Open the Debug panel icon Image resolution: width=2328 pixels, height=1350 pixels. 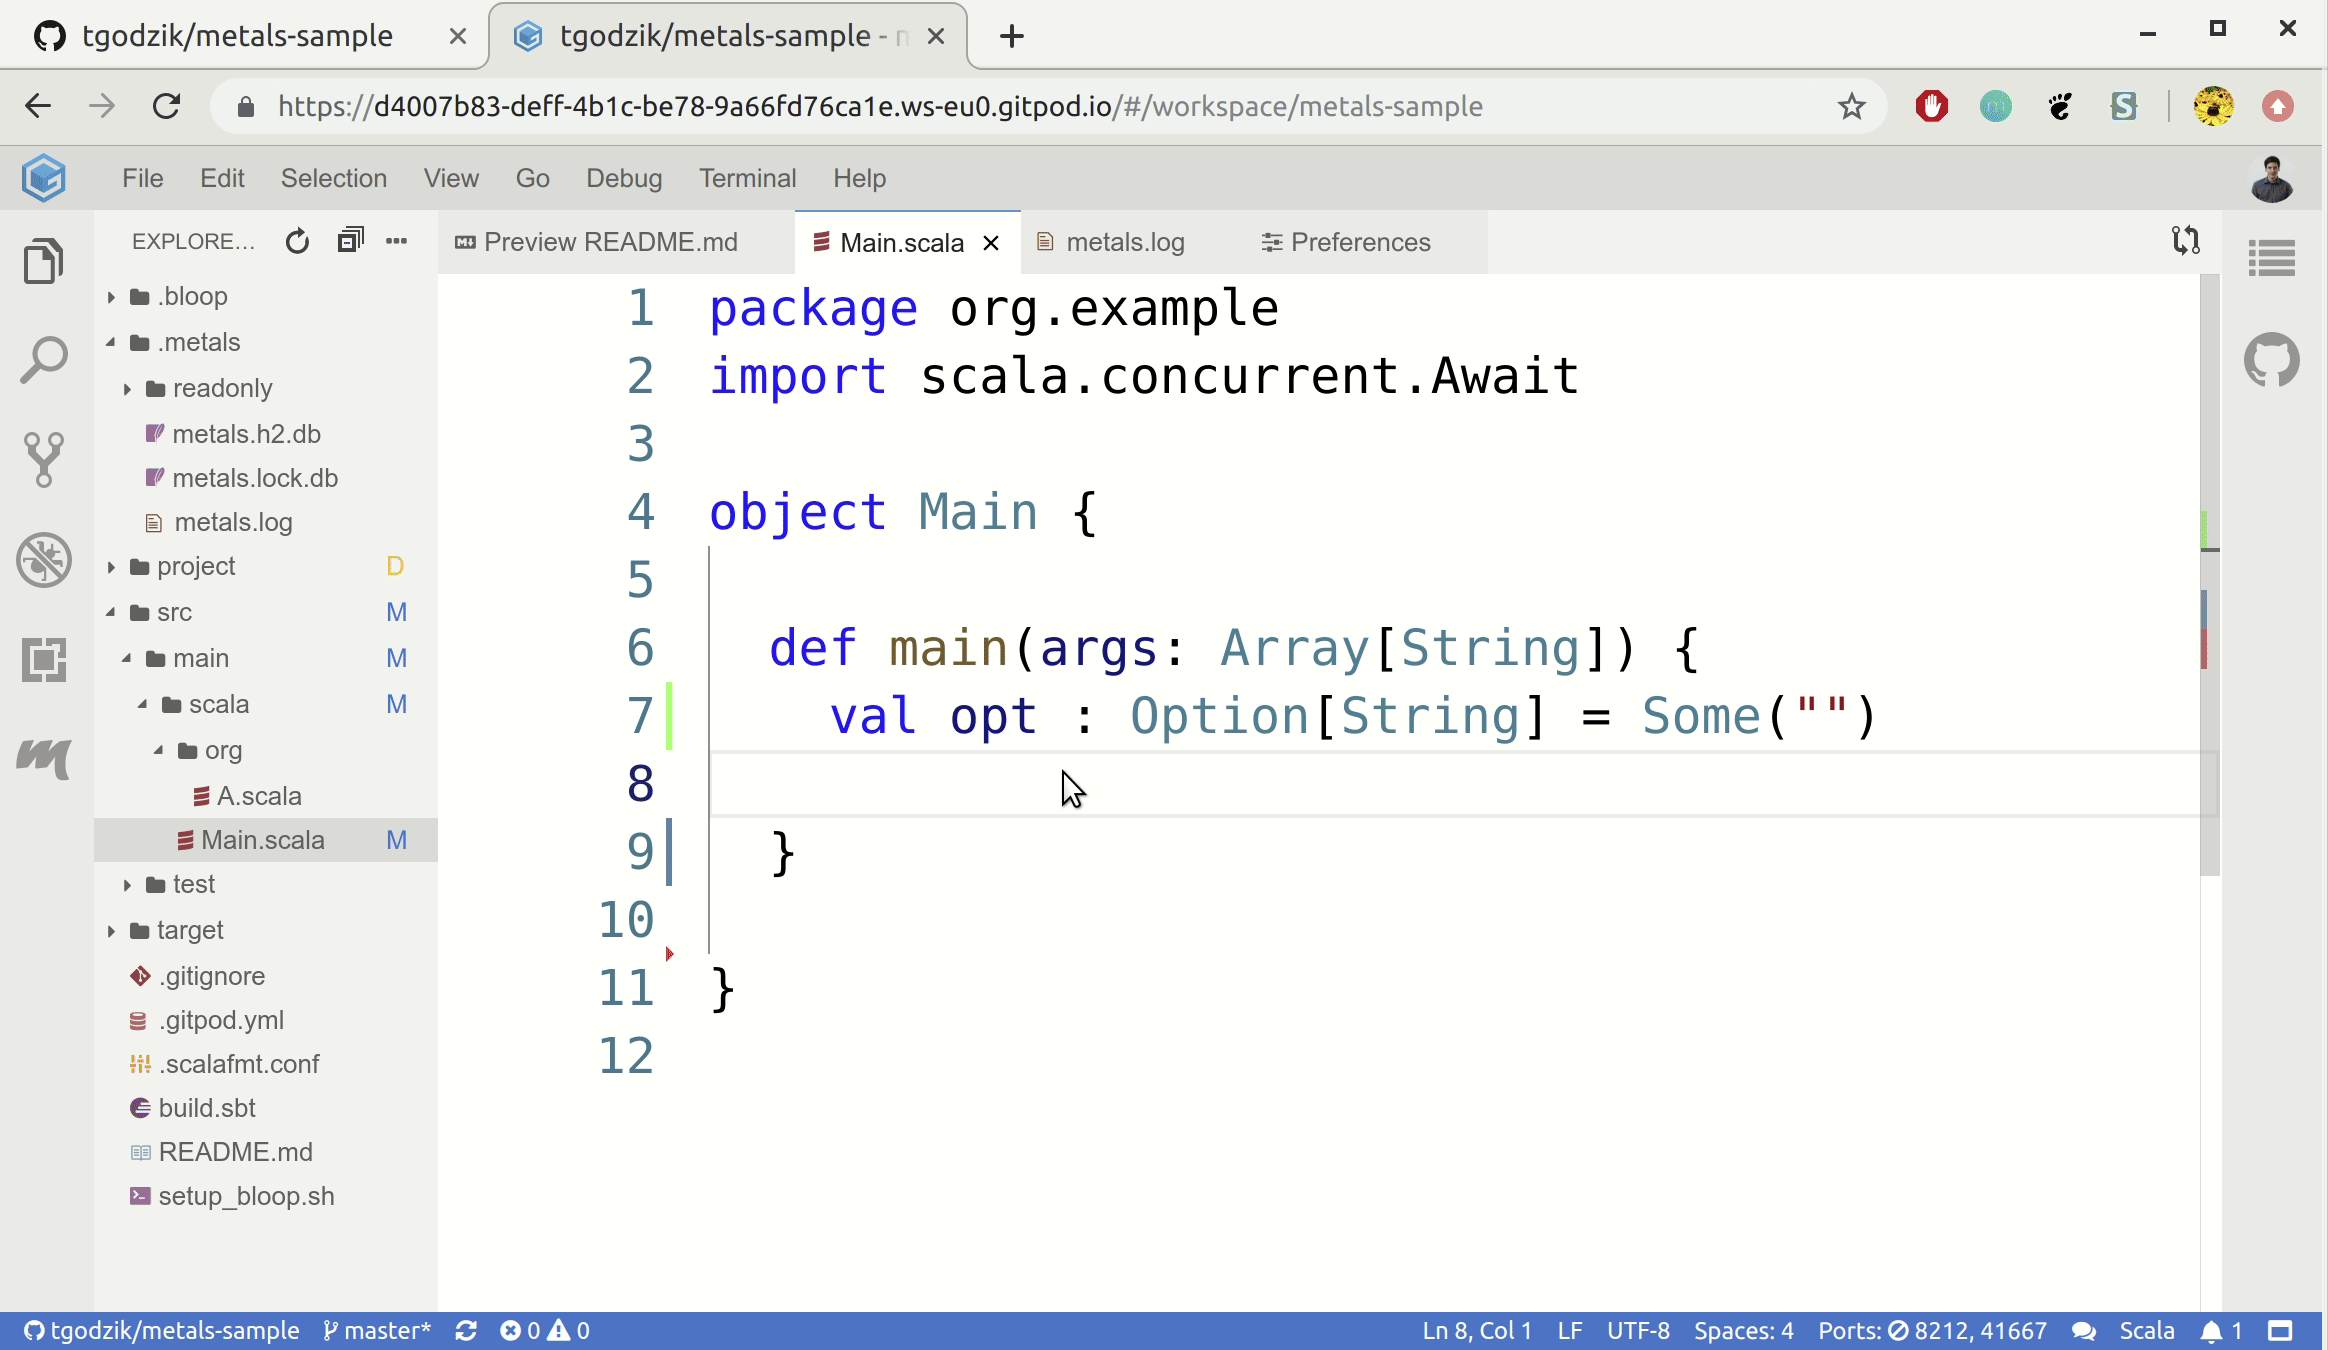44,559
